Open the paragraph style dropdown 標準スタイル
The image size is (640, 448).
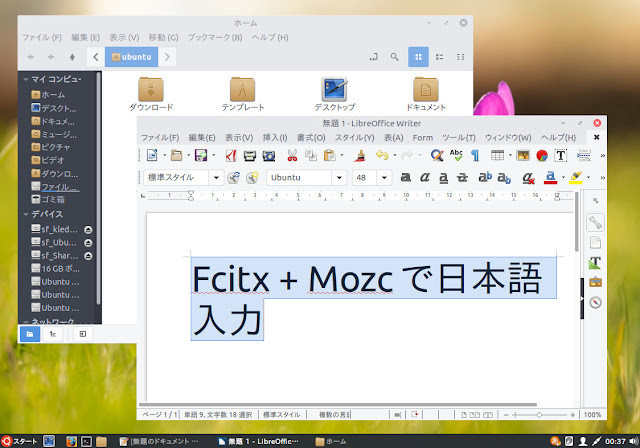click(216, 177)
